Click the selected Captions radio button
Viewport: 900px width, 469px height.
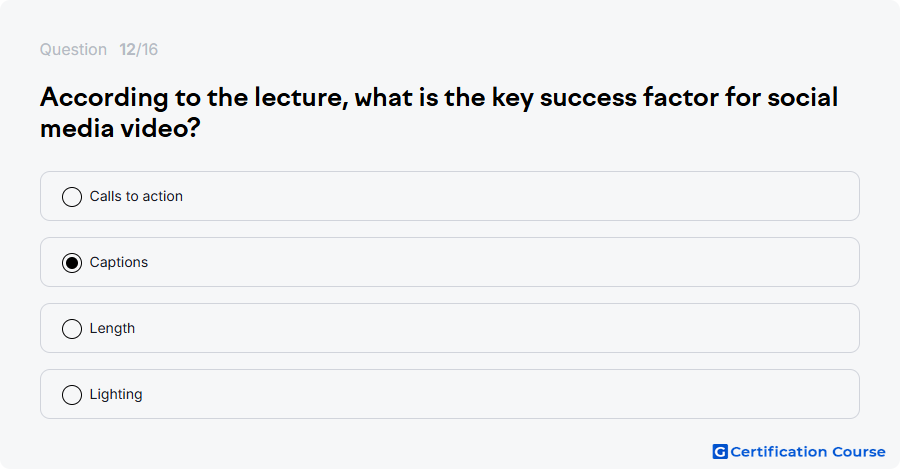[72, 263]
